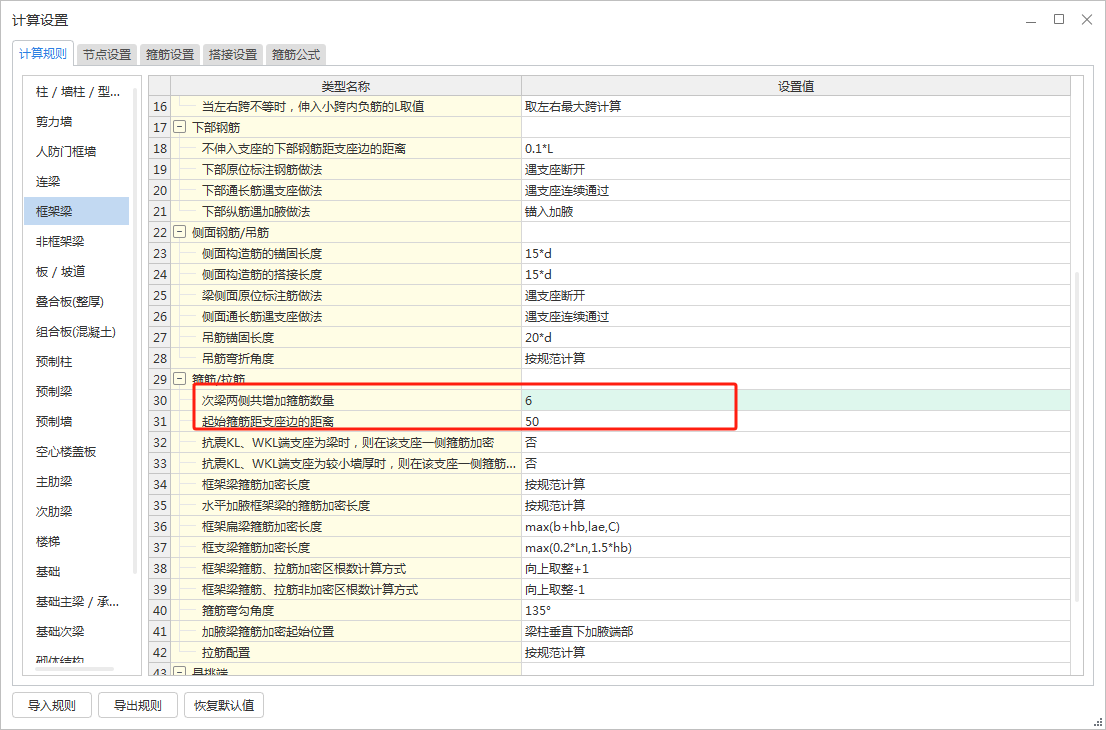Collapse the 侧面钢筋/吊筋 group
This screenshot has height=730, width=1106.
coord(179,232)
